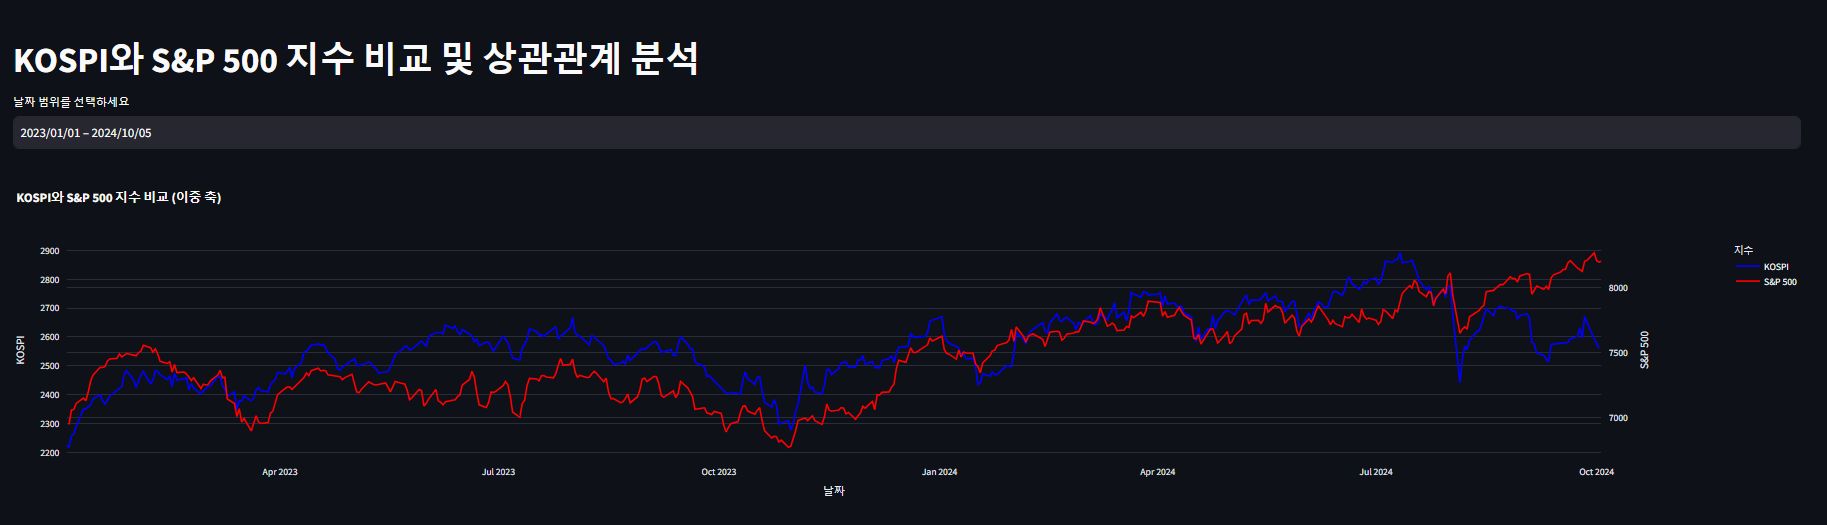
Task: Click x-axis tick Apr 2023
Action: (x=280, y=472)
